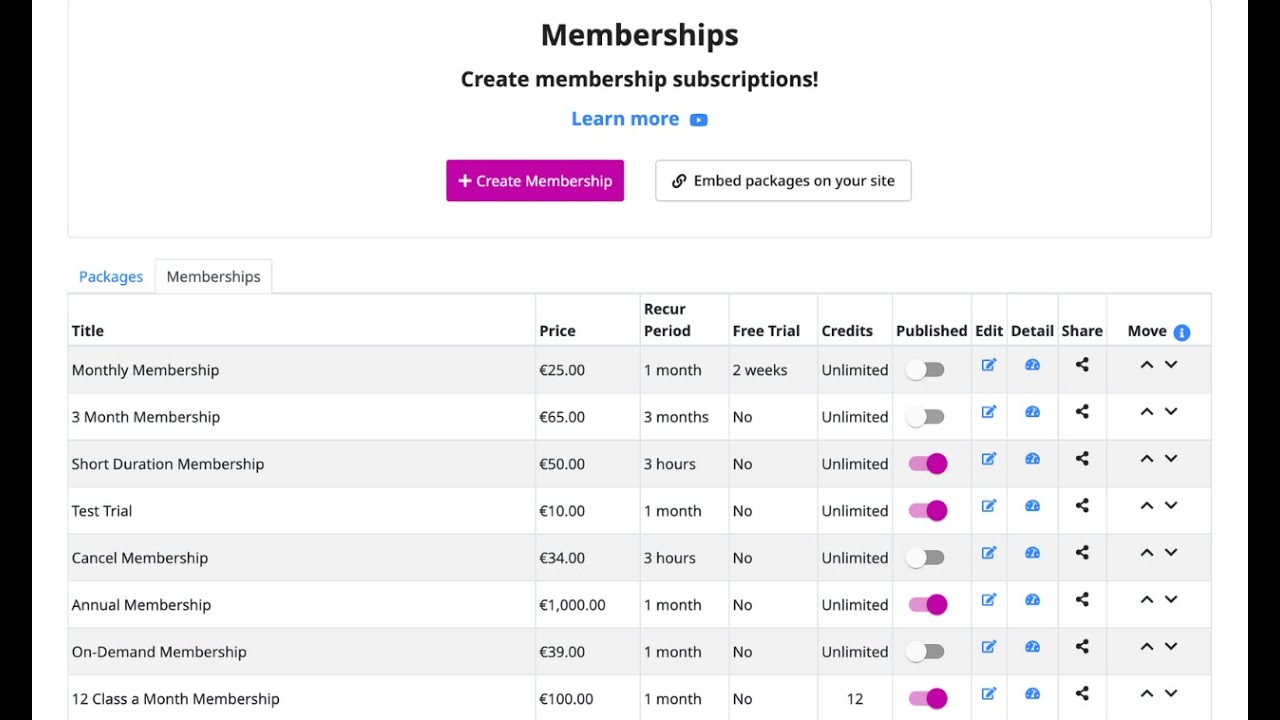Share the Monthly Membership
Viewport: 1280px width, 720px height.
1082,365
